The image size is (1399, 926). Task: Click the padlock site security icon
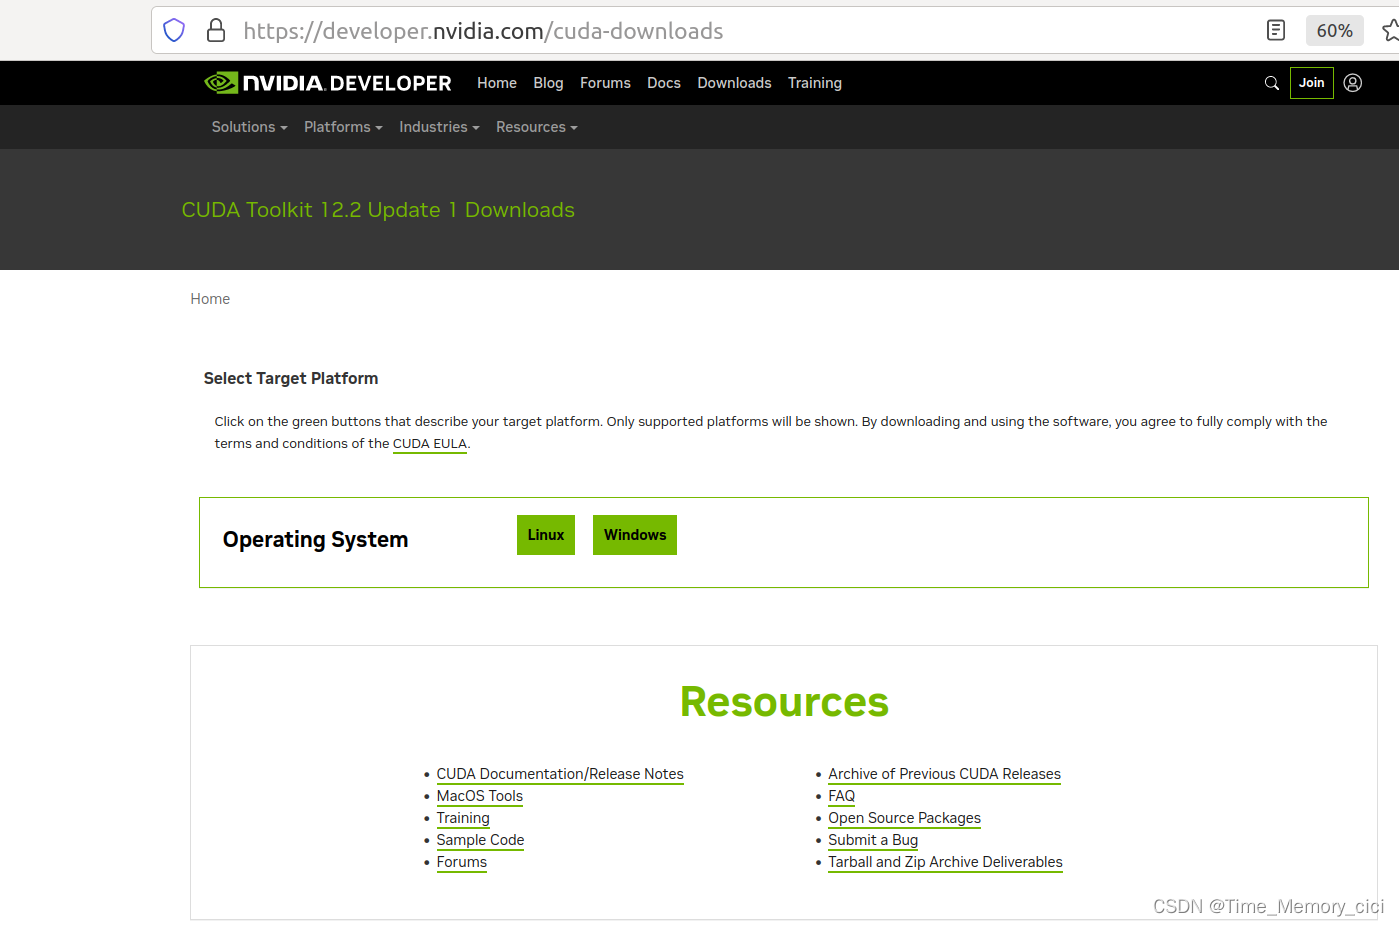coord(216,30)
